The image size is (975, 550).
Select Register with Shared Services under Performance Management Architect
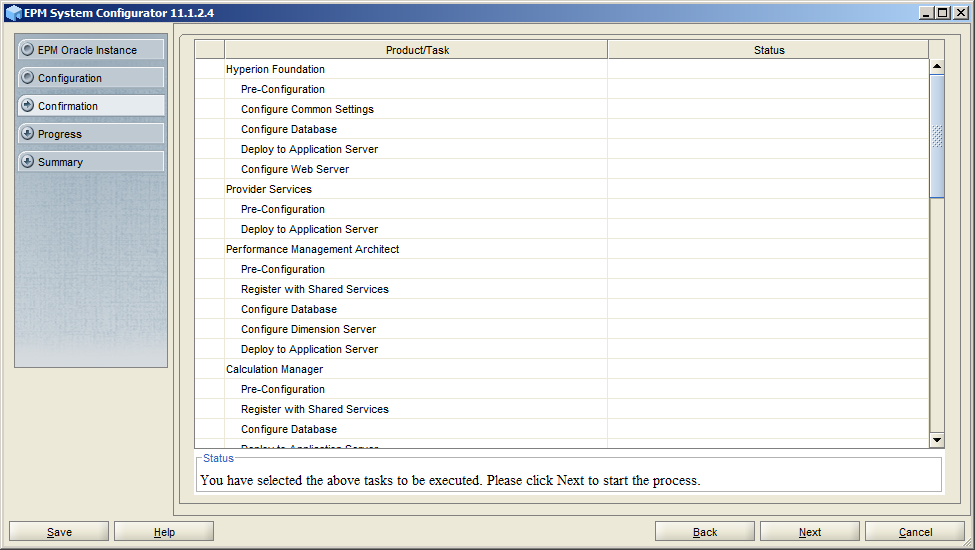pyautogui.click(x=562, y=289)
